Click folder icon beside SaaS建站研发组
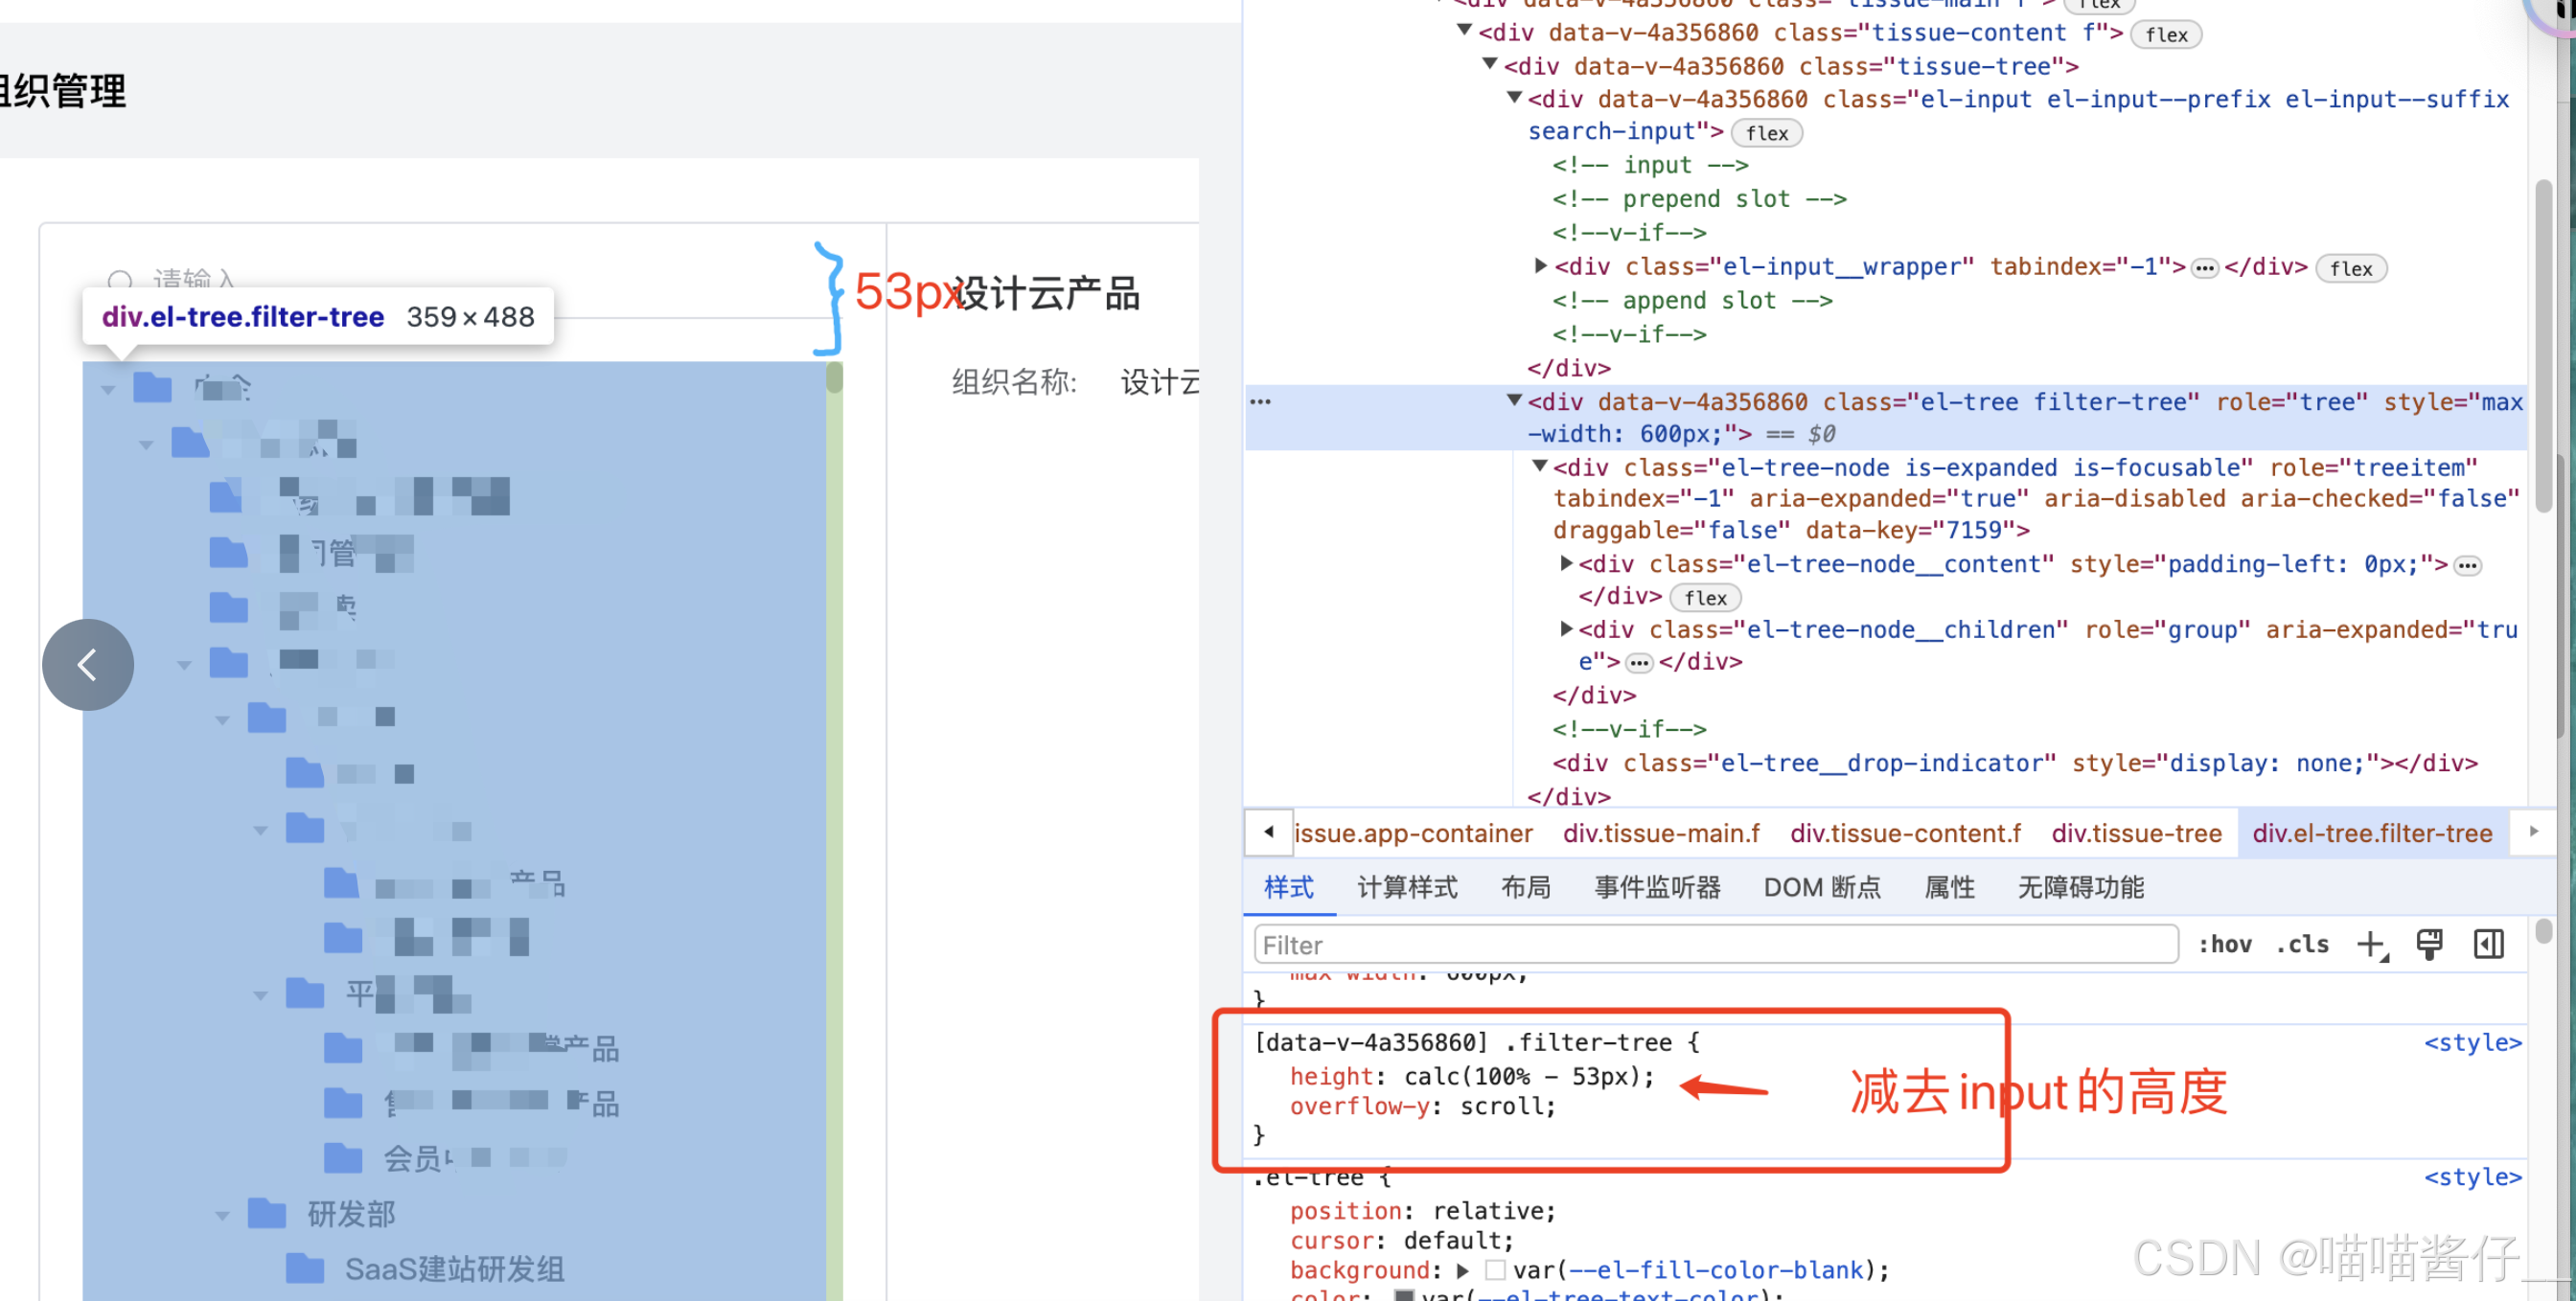The image size is (2576, 1301). click(x=304, y=1268)
